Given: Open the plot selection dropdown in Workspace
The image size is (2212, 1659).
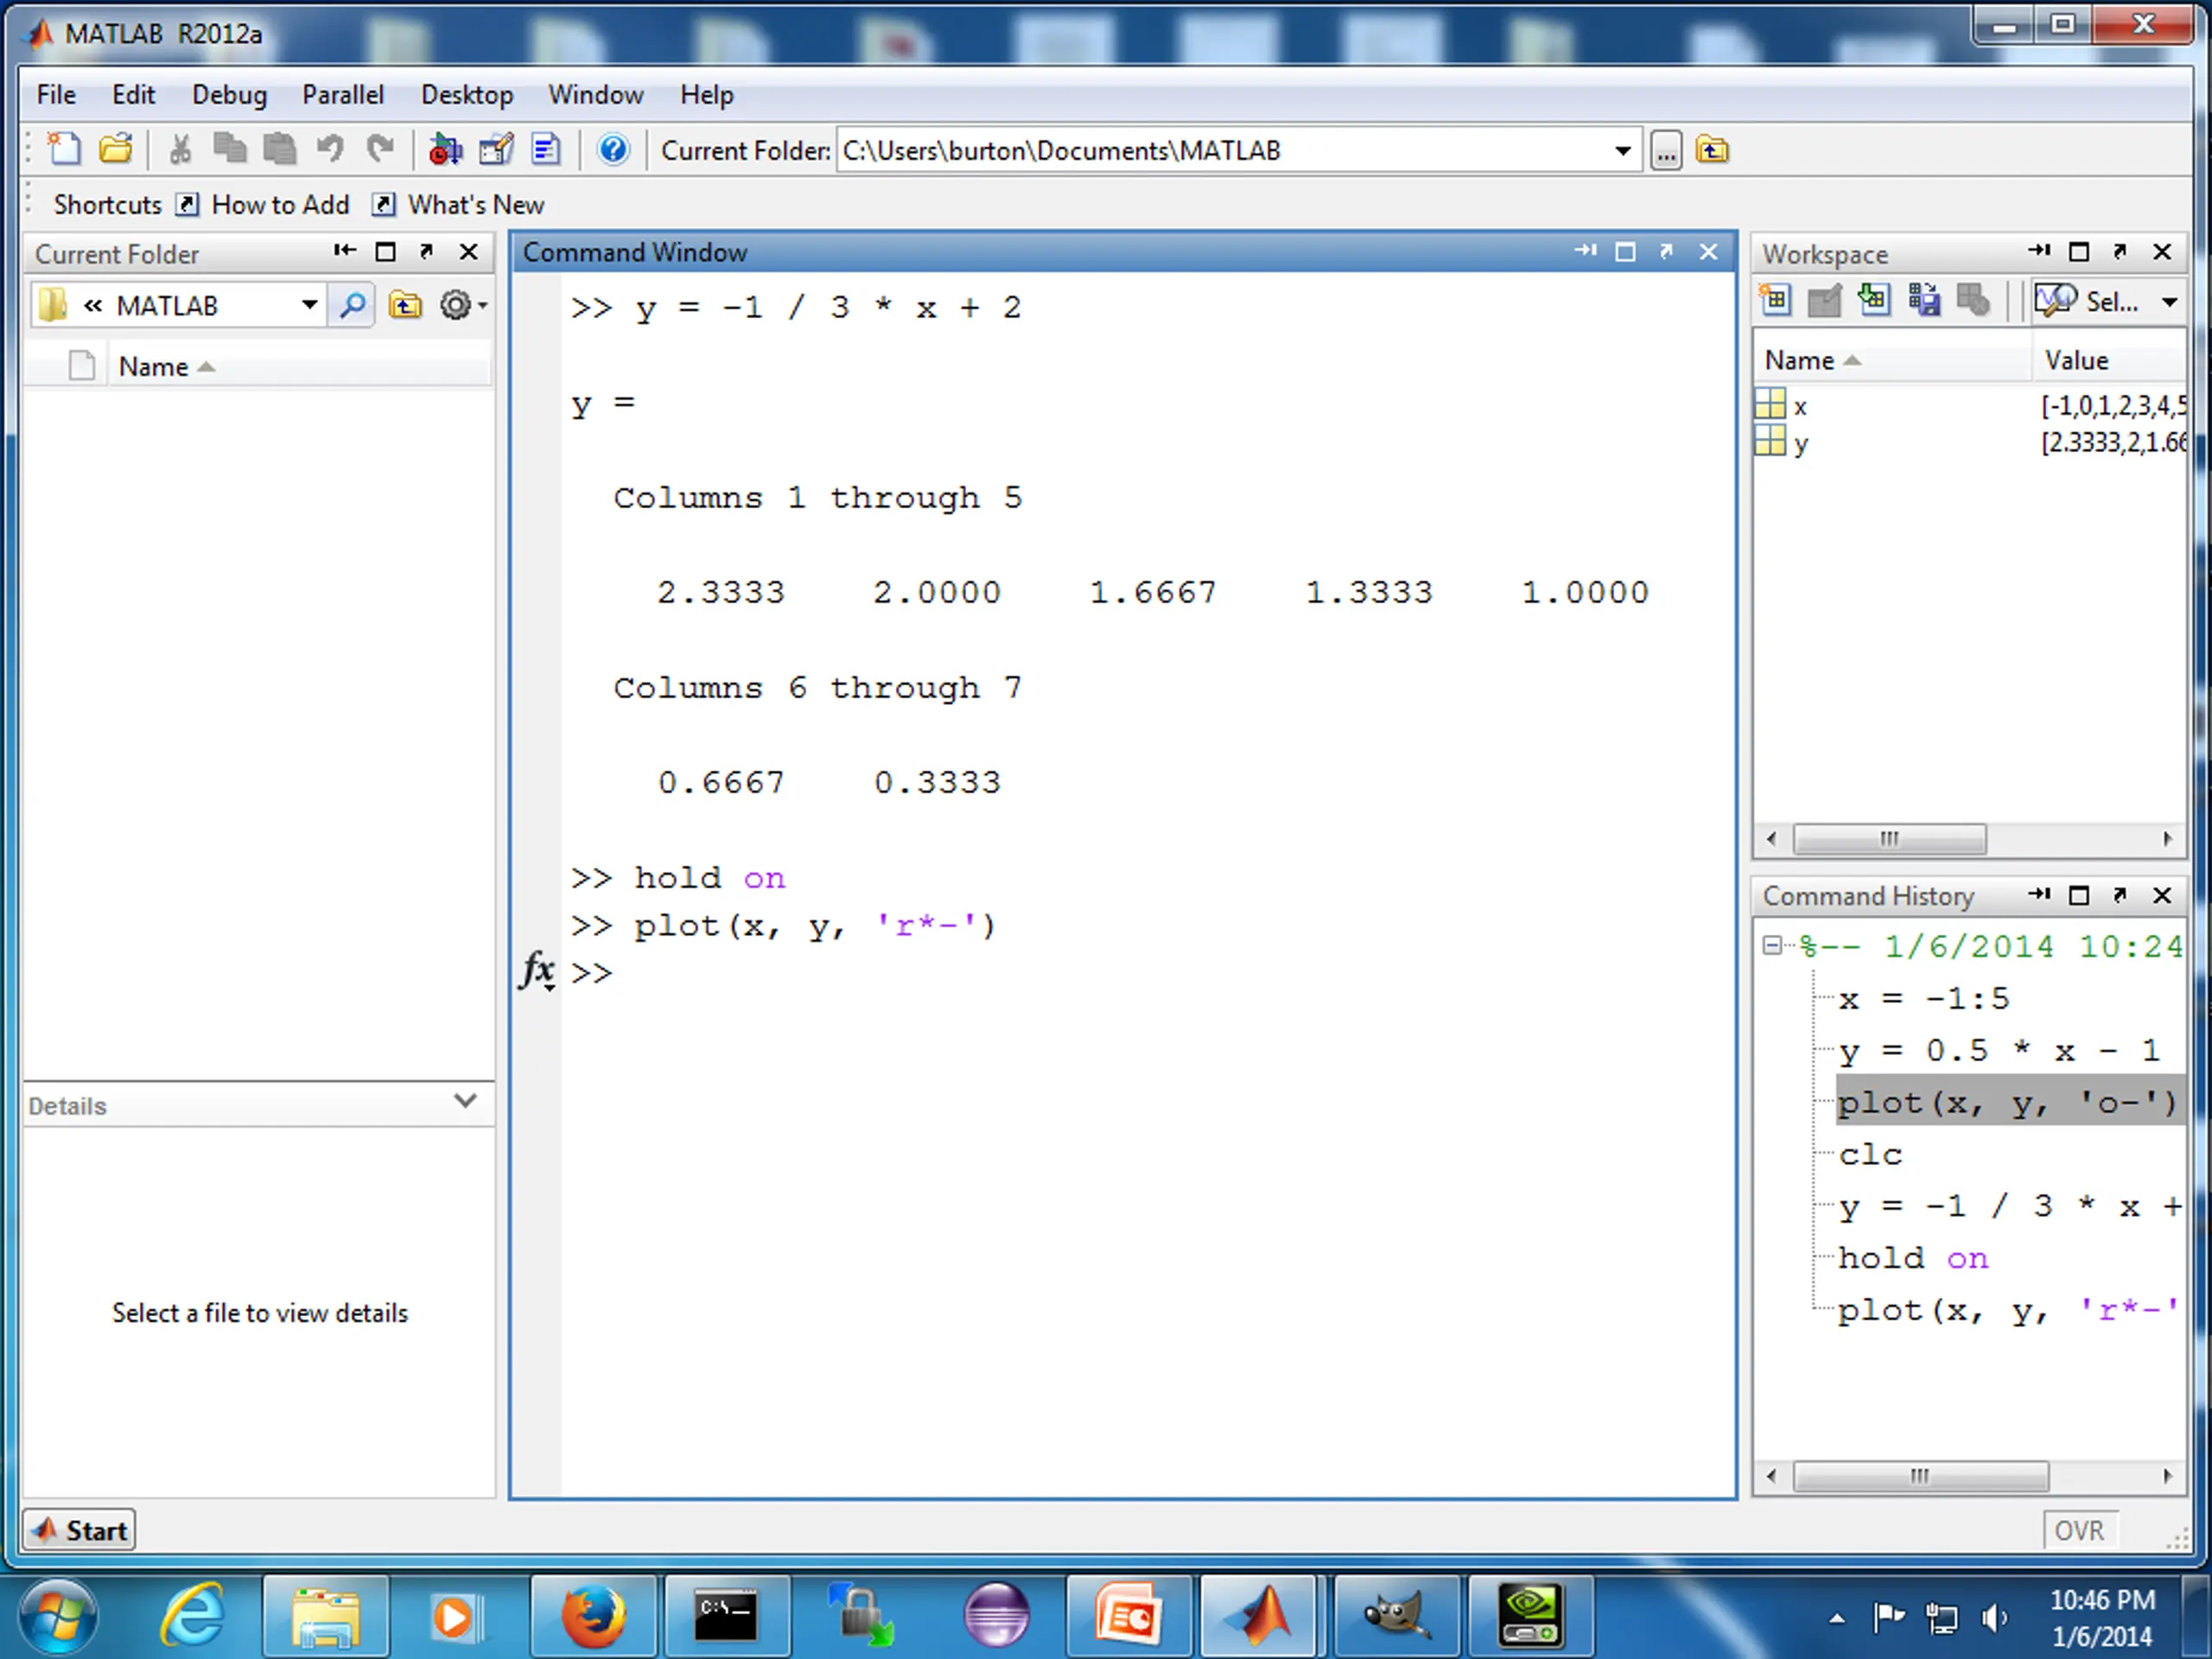Looking at the screenshot, I should [2169, 302].
